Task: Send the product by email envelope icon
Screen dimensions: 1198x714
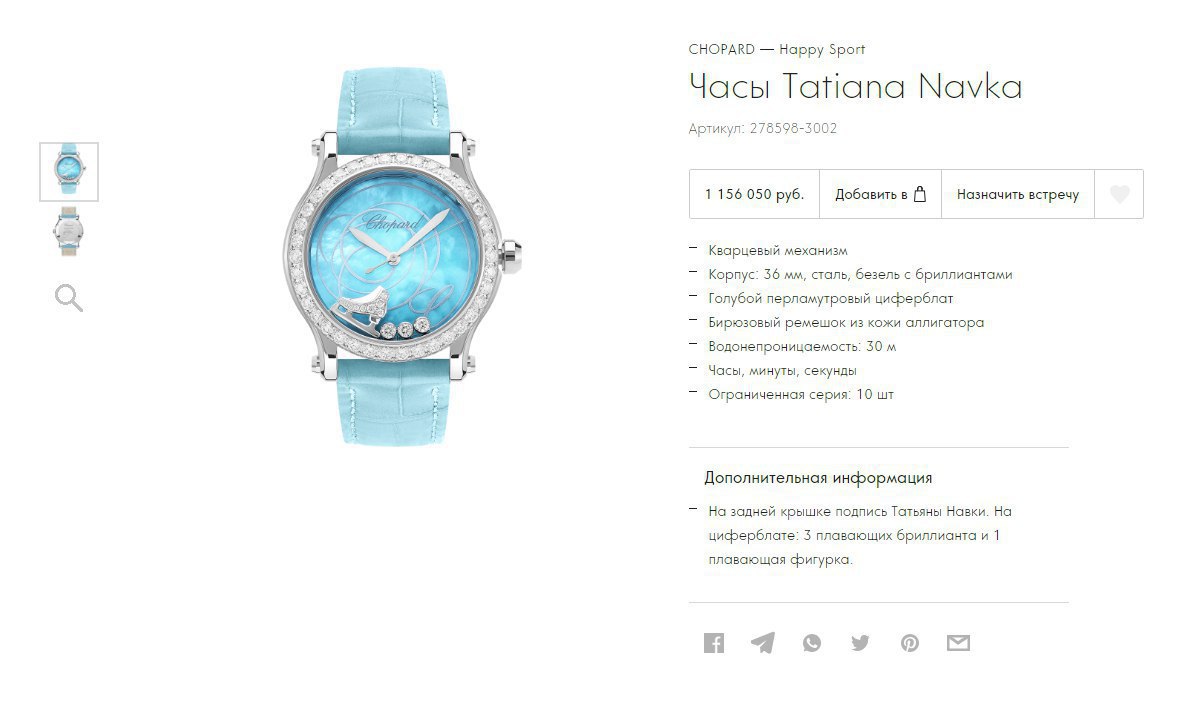Action: pyautogui.click(x=958, y=643)
